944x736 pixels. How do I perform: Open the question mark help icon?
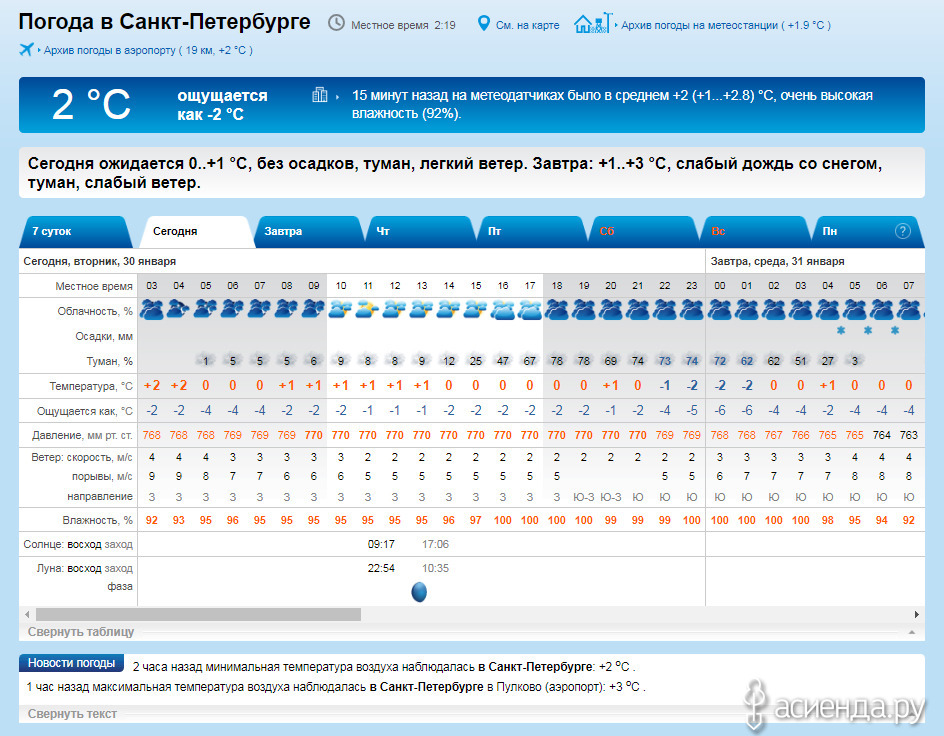pyautogui.click(x=902, y=231)
